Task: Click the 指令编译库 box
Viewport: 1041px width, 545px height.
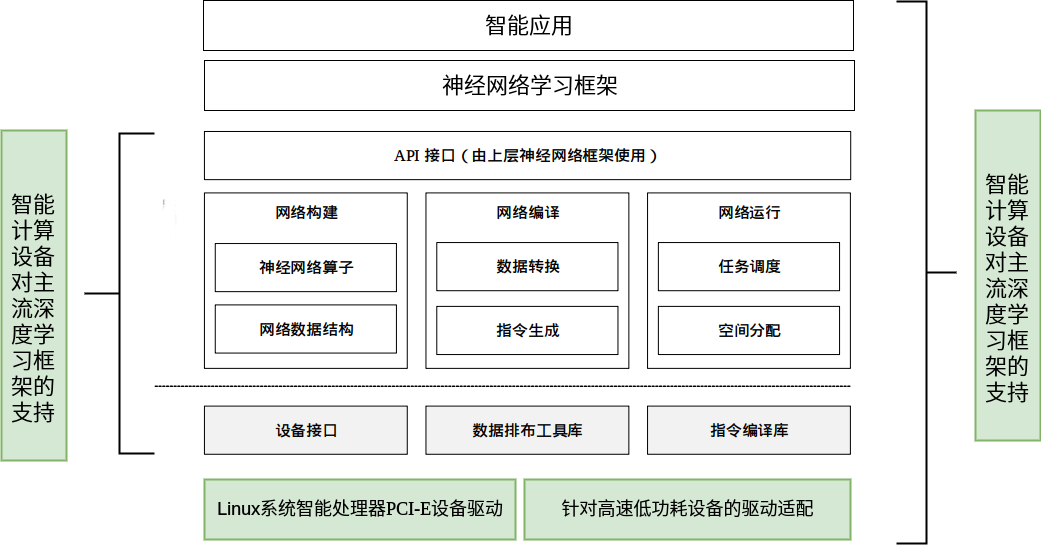Action: tap(749, 430)
